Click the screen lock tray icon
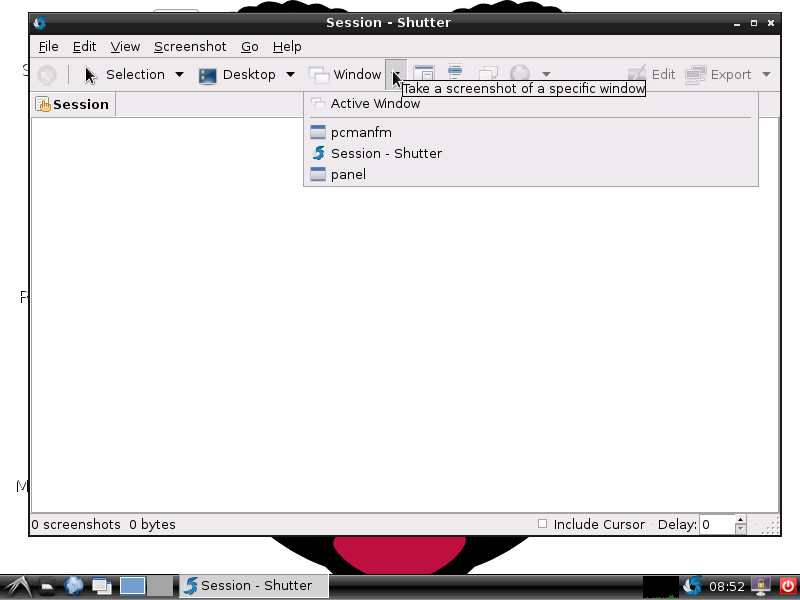The image size is (800, 600). 761,586
